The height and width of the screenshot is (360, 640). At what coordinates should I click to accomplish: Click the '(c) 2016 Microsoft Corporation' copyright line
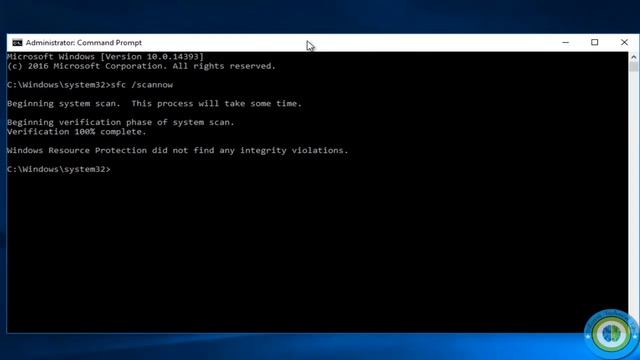(141, 66)
